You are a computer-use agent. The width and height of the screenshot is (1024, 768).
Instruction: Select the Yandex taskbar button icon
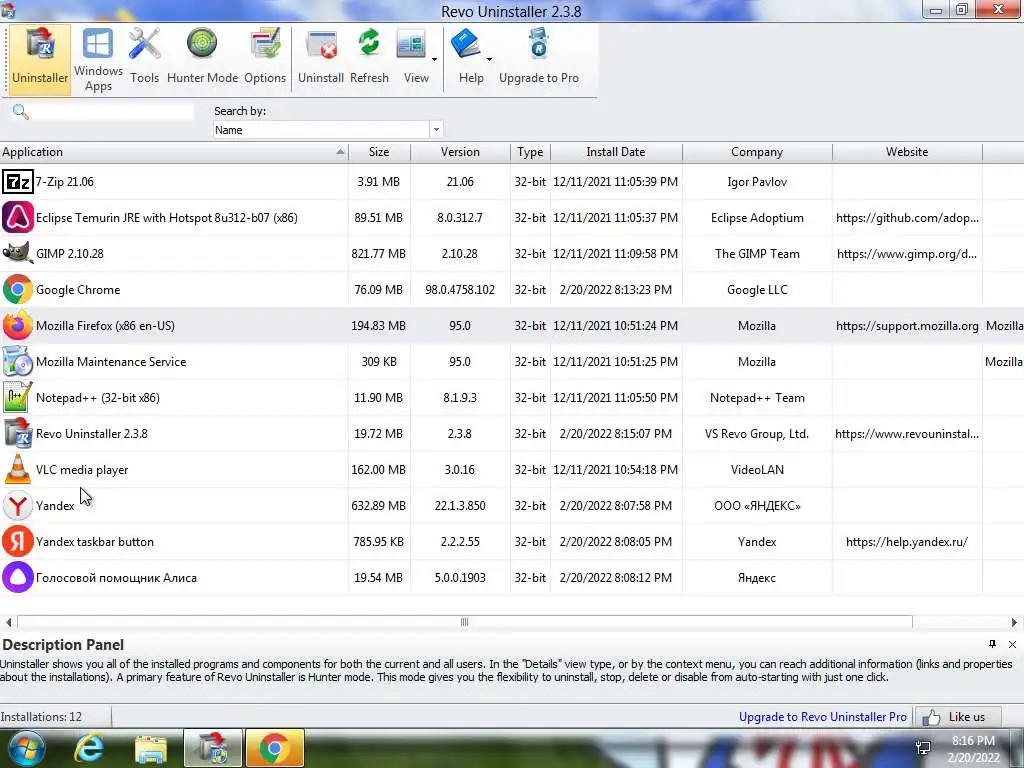(x=18, y=541)
